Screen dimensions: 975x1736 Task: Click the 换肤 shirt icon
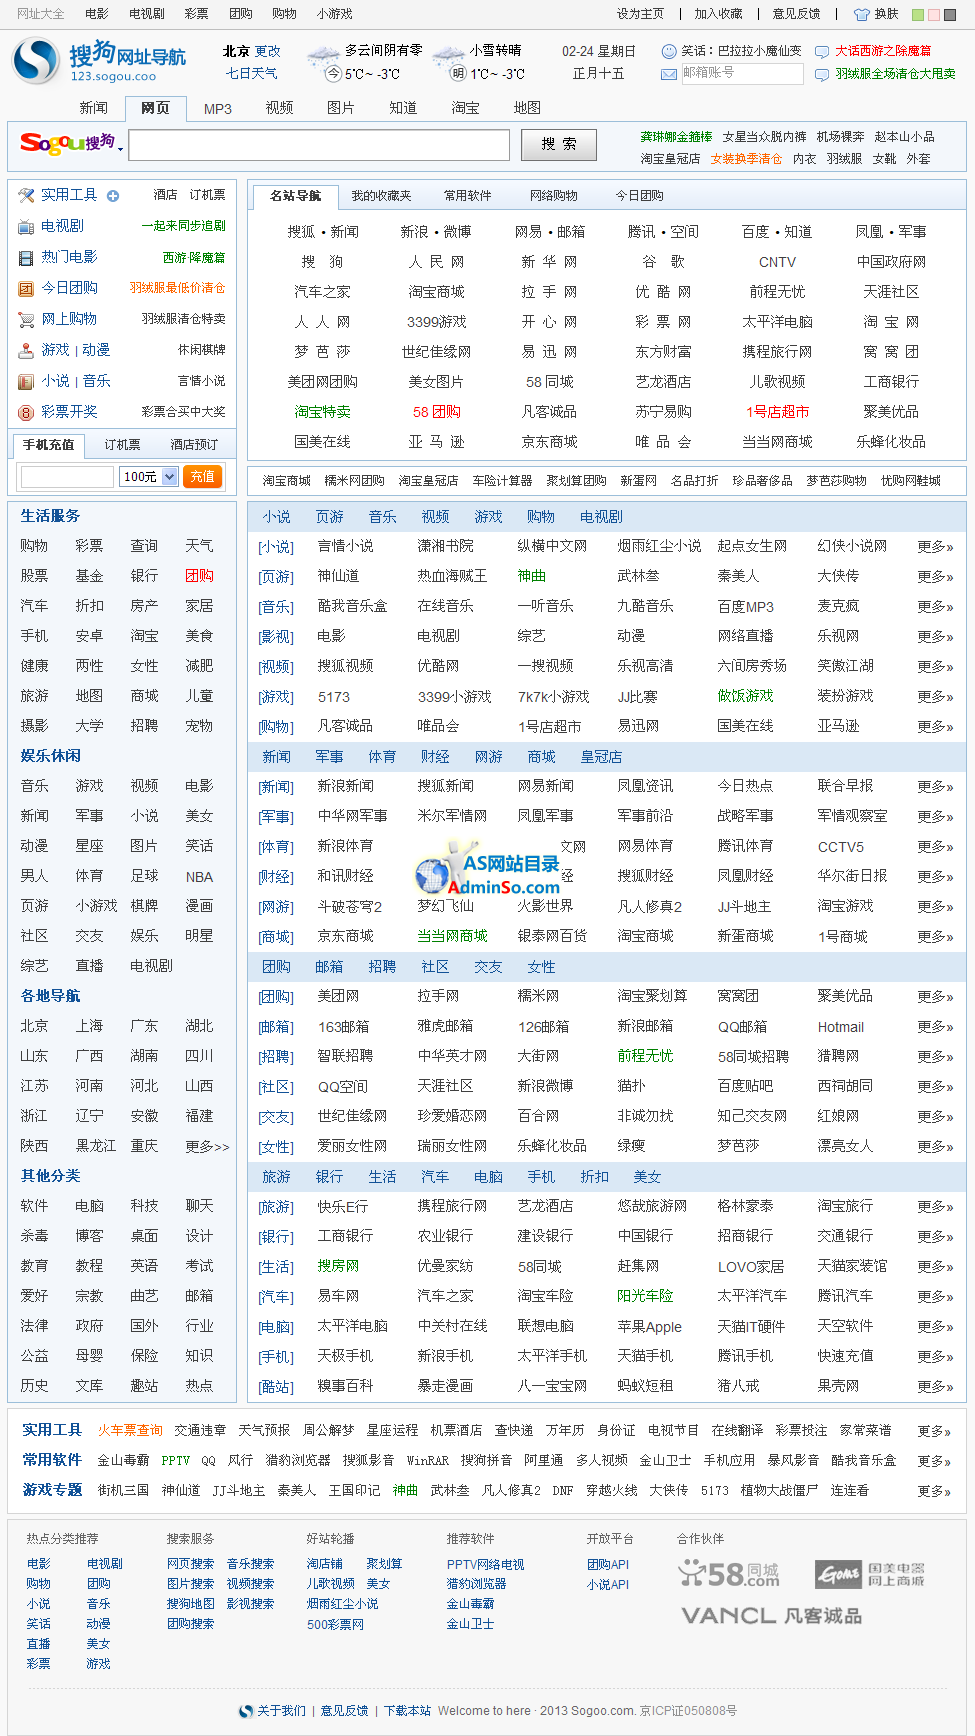pyautogui.click(x=862, y=14)
